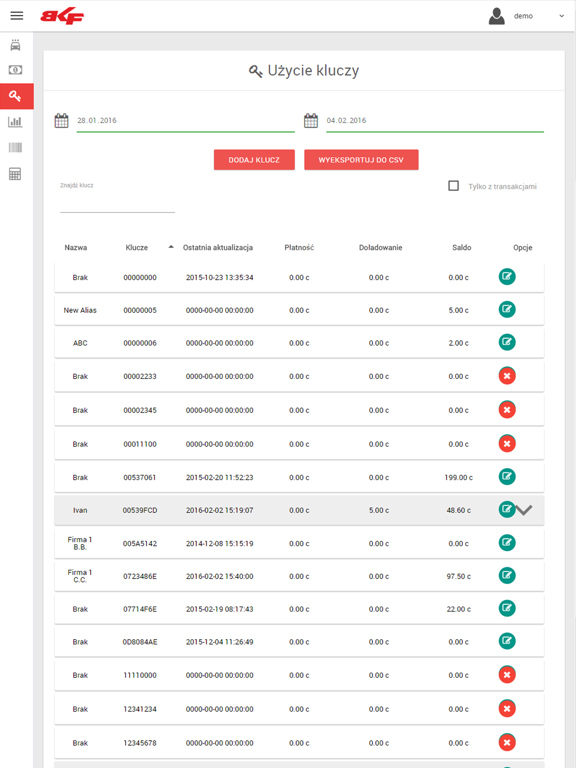Open the barcode sidebar icon
Image resolution: width=576 pixels, height=768 pixels.
coord(15,147)
